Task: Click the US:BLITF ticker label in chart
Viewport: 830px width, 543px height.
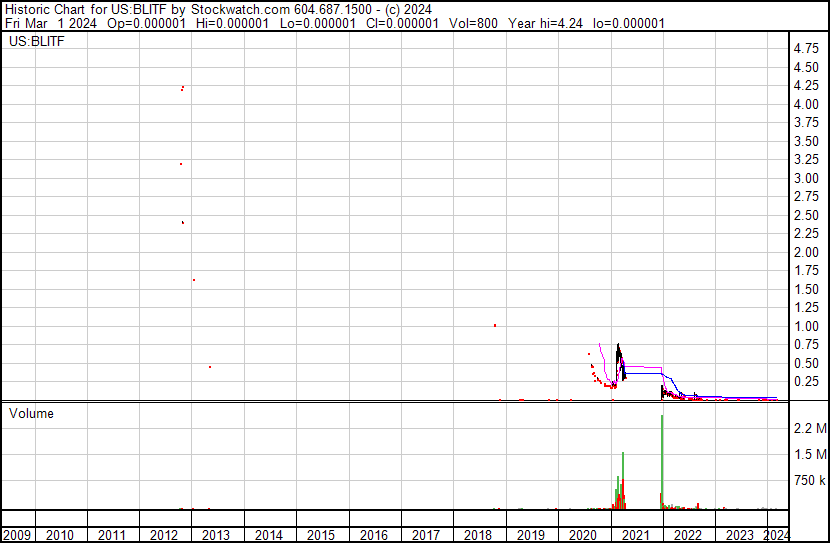Action: 37,41
